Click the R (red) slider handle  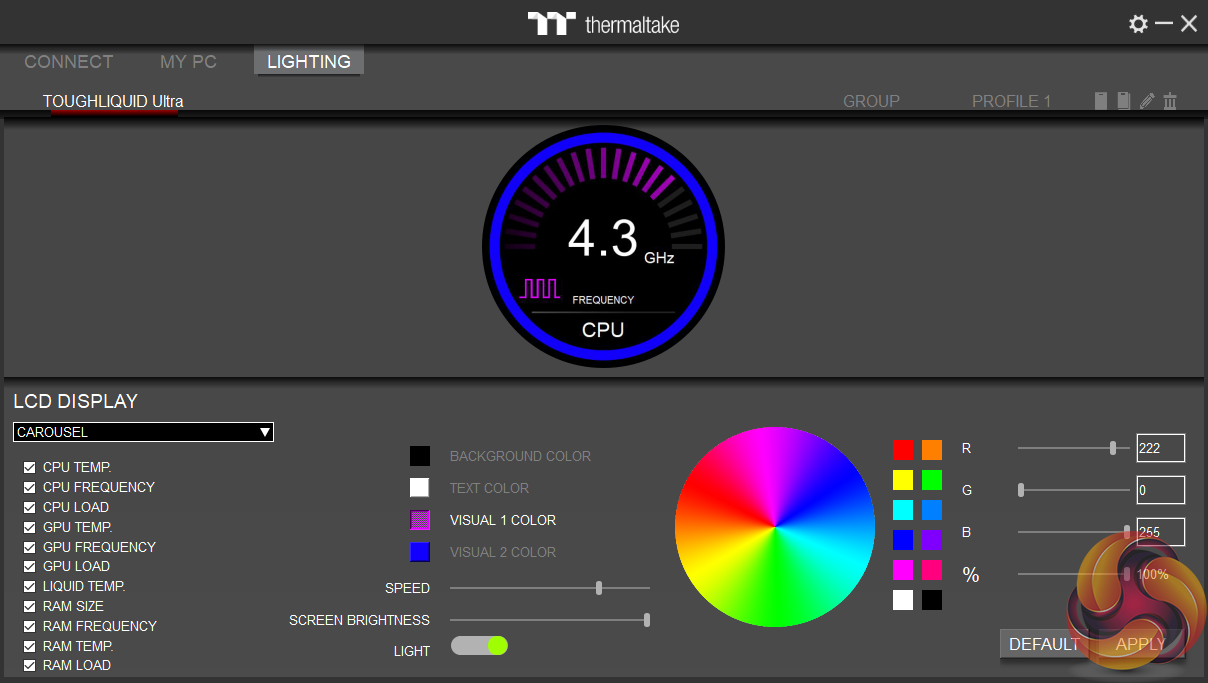tap(1113, 448)
